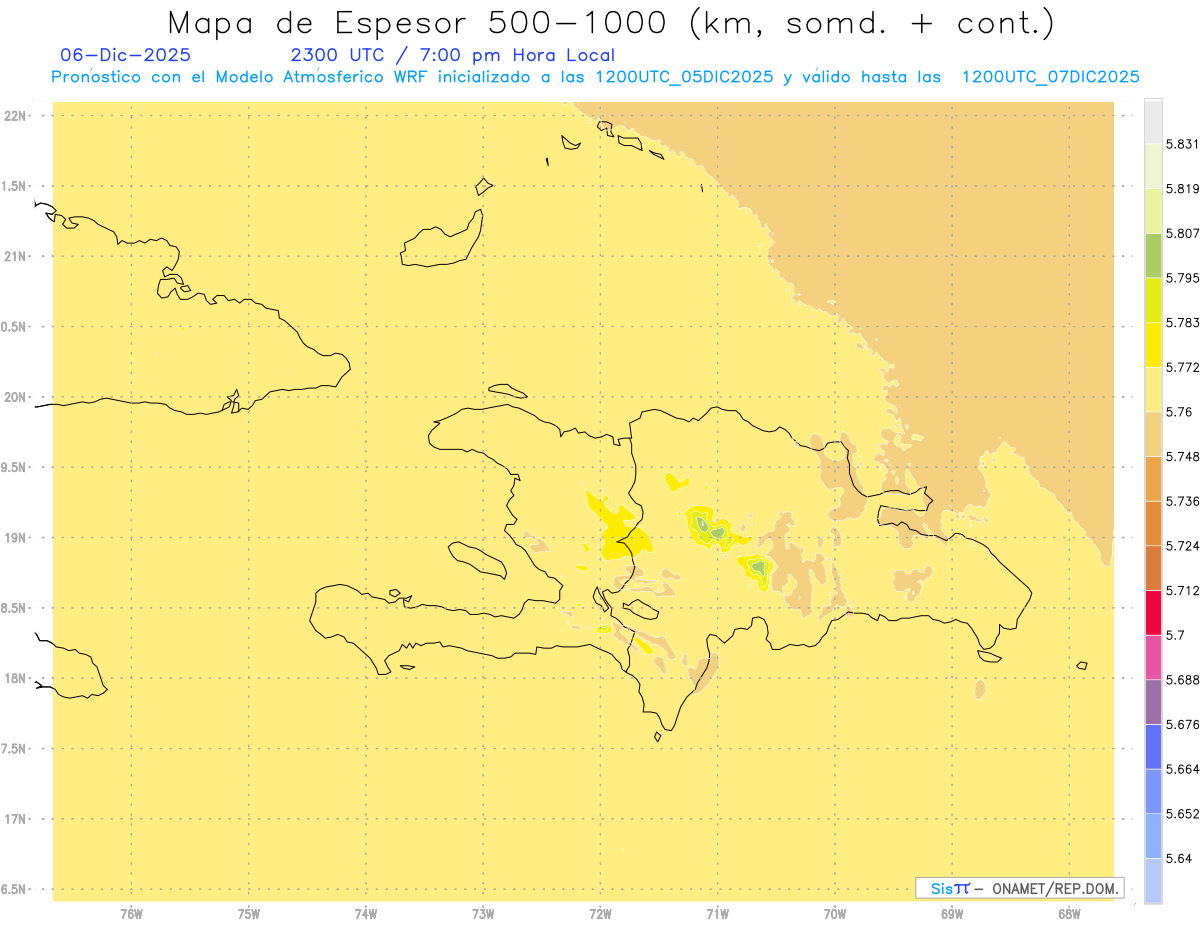Click the '2300 UTC / 7:00 pm Hora Local' text
Screen dimensions: 1200x927
452,55
